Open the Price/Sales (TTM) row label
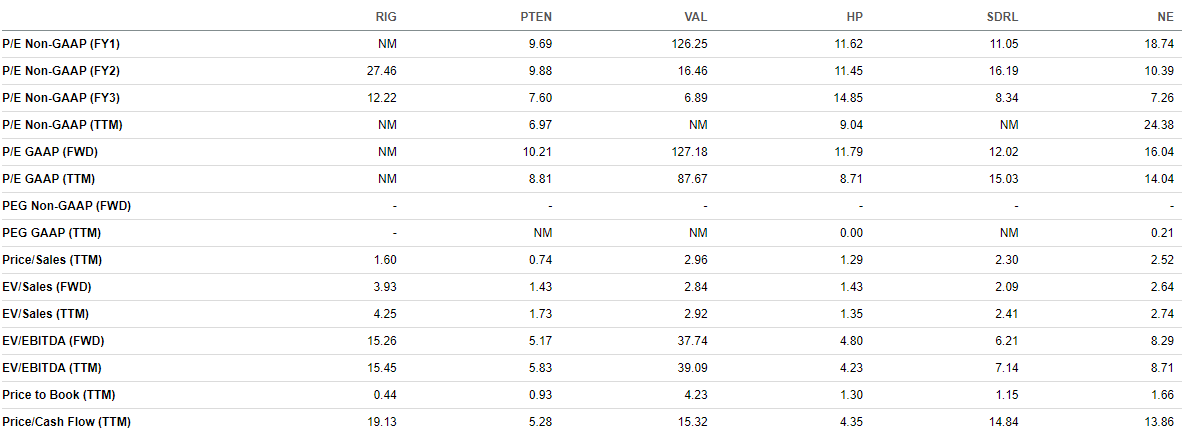Viewport: 1185px width, 437px height. point(52,260)
